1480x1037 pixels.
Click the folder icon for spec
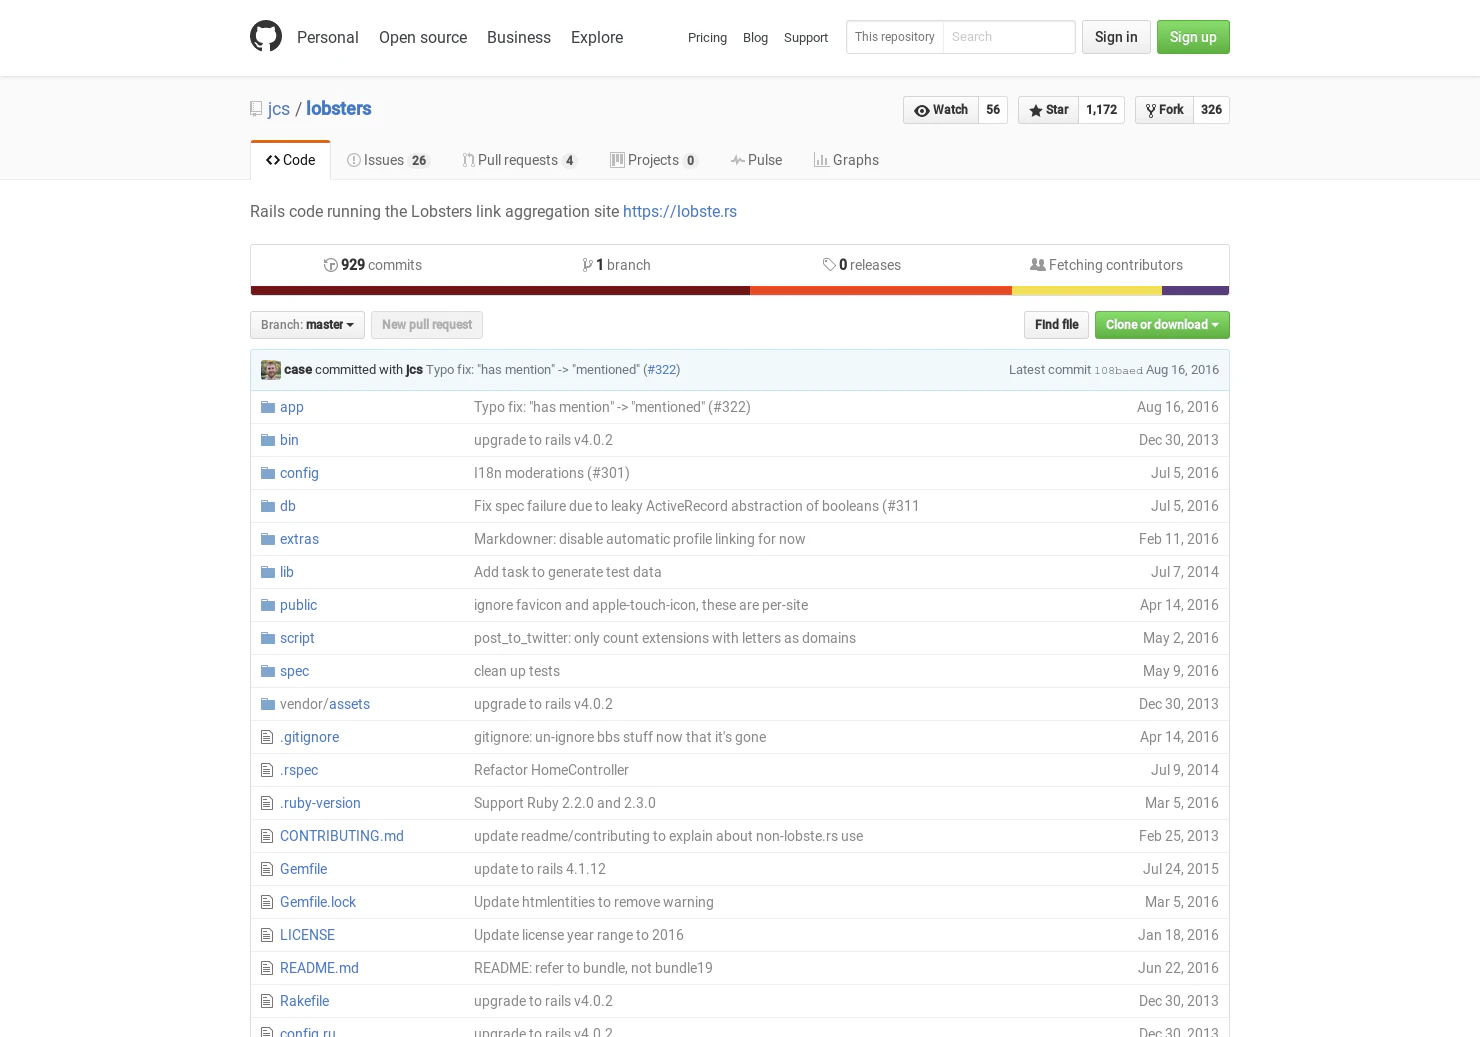[268, 671]
